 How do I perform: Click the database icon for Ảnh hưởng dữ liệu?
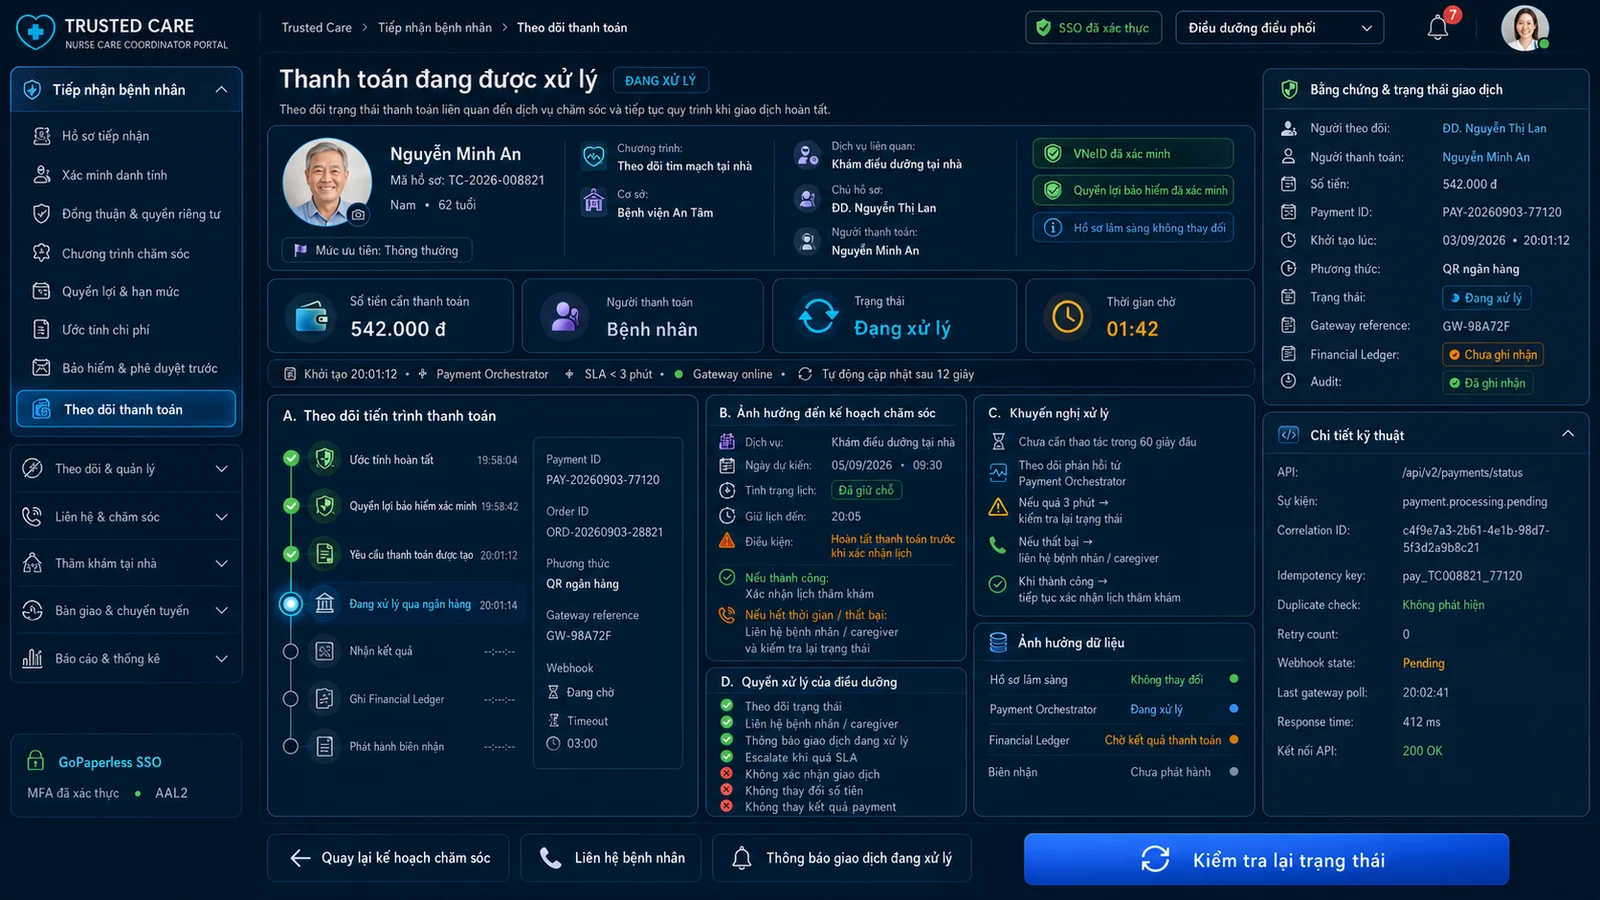(998, 642)
